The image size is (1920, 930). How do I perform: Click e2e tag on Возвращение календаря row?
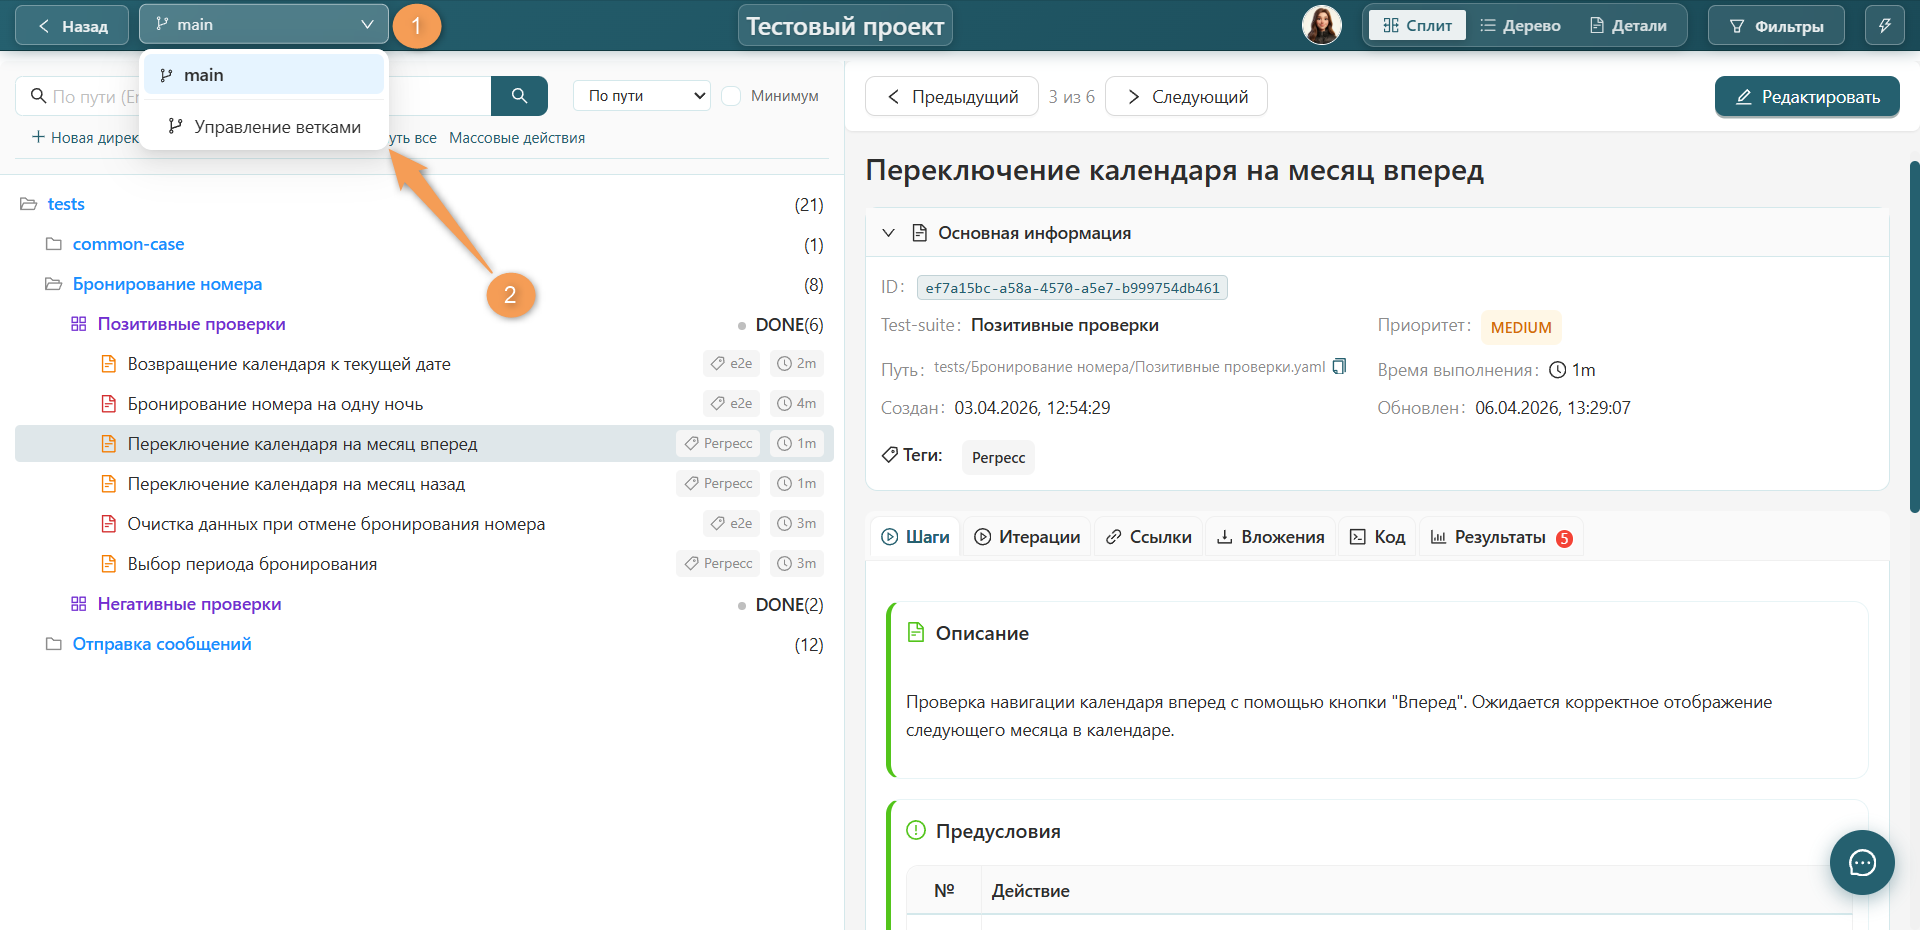click(731, 363)
